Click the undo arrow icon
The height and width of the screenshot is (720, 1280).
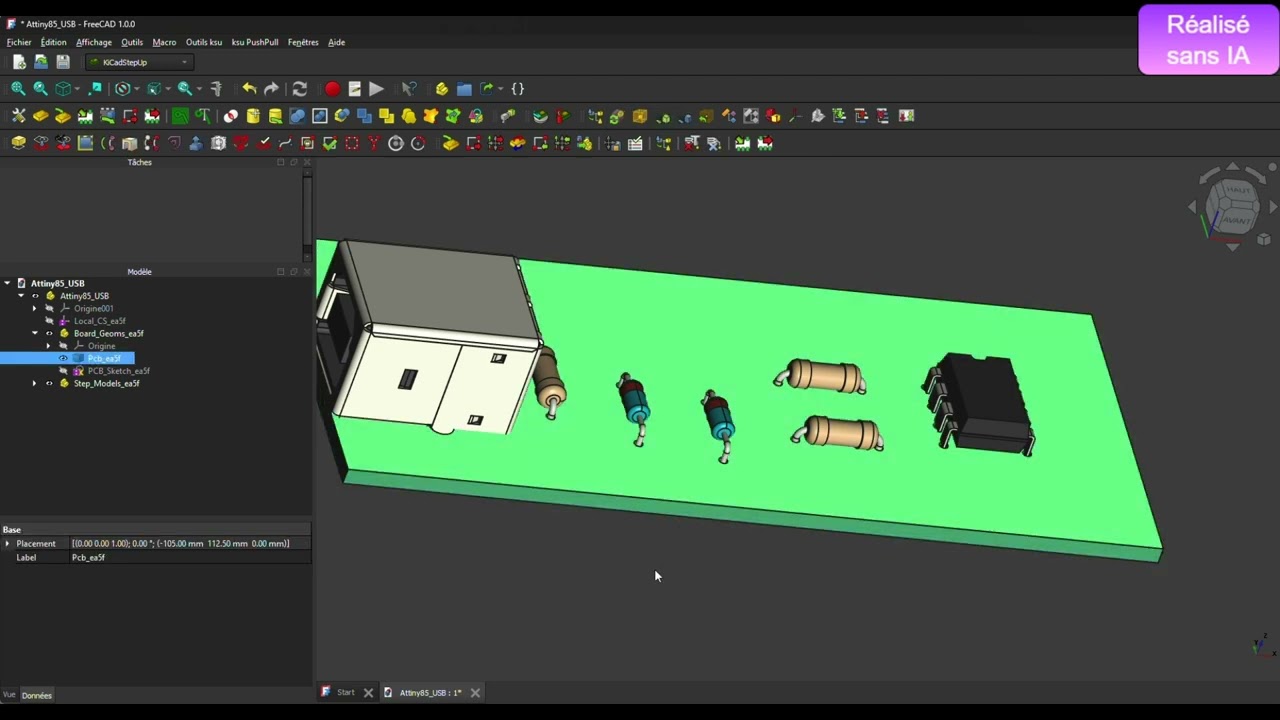249,89
